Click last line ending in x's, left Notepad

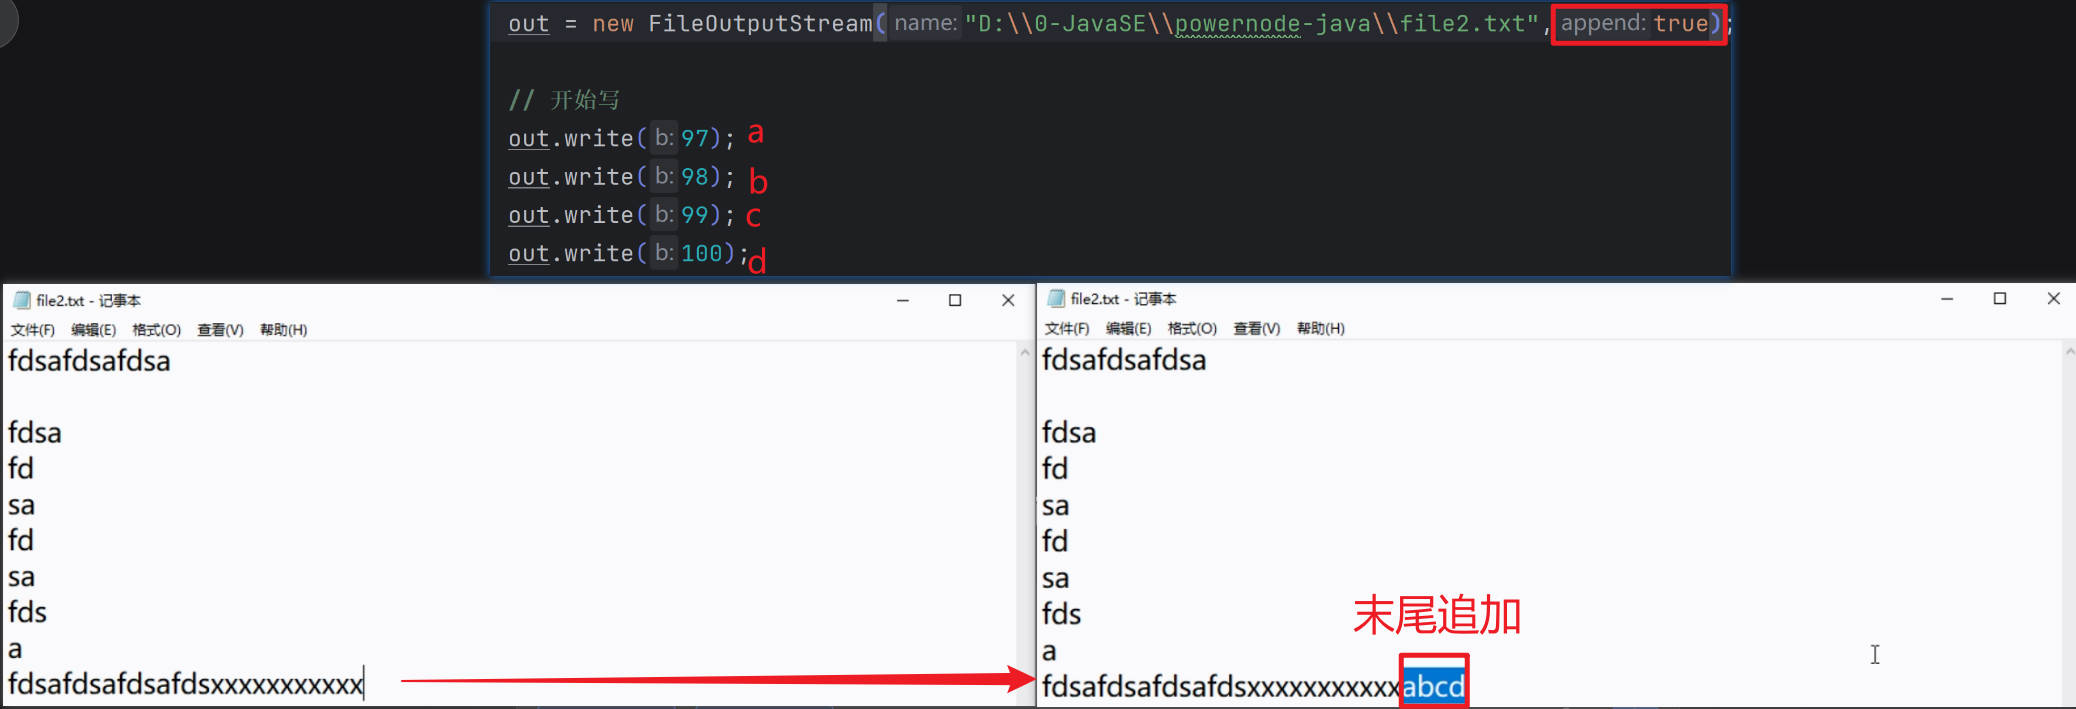[185, 684]
